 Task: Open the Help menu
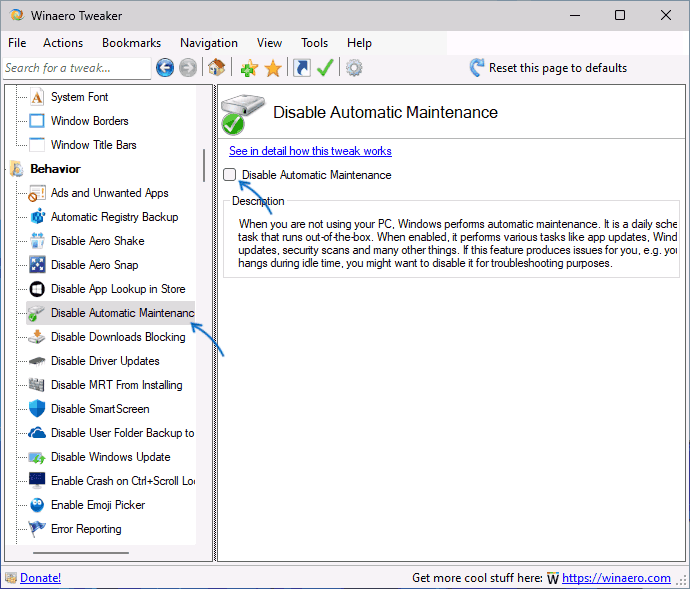tap(359, 43)
